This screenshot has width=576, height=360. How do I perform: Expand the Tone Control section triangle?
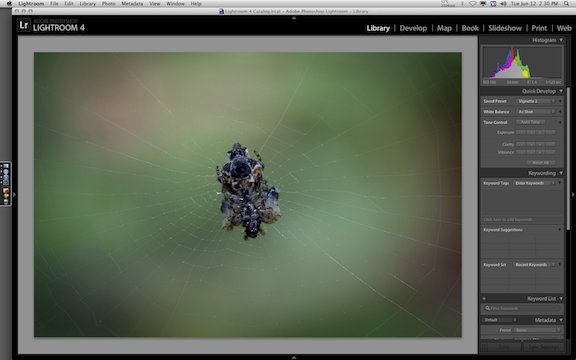(x=560, y=122)
